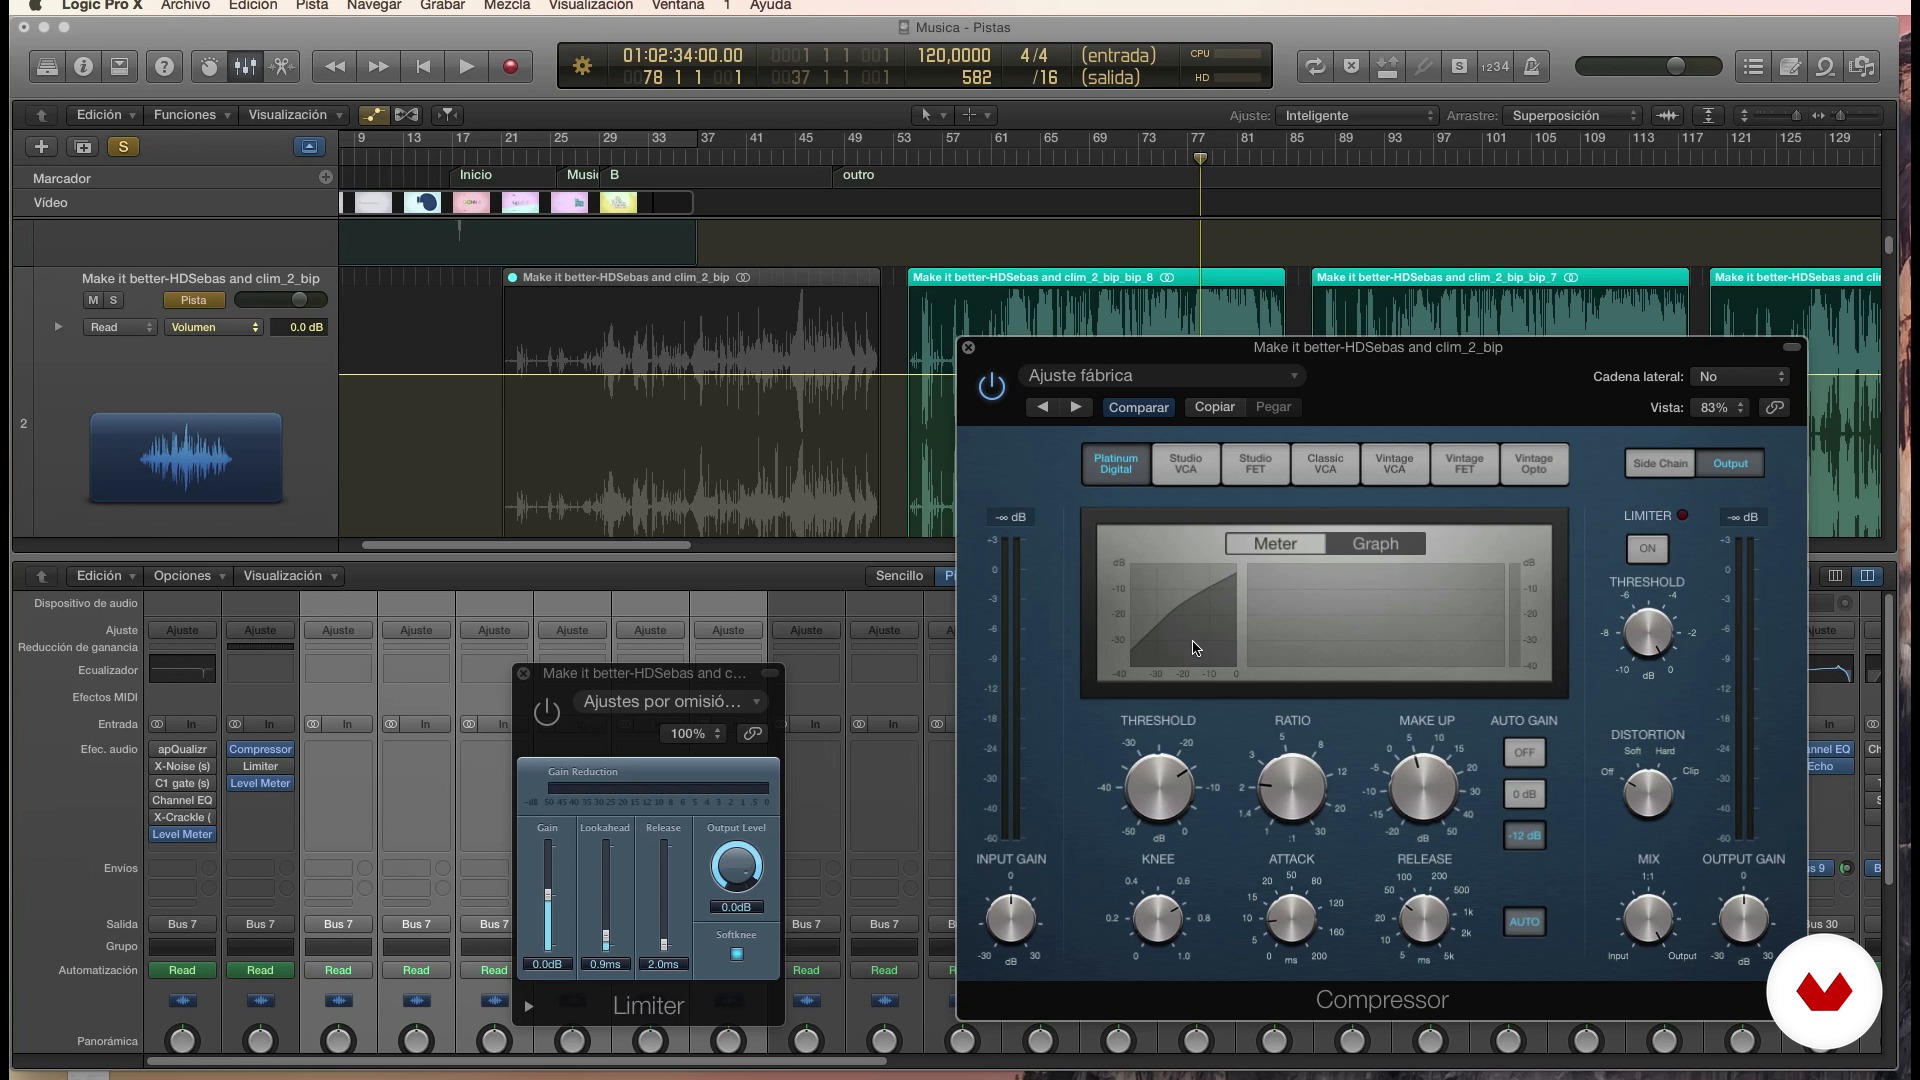Open the Loop Browser icon
1920x1080 pixels.
pyautogui.click(x=1826, y=67)
